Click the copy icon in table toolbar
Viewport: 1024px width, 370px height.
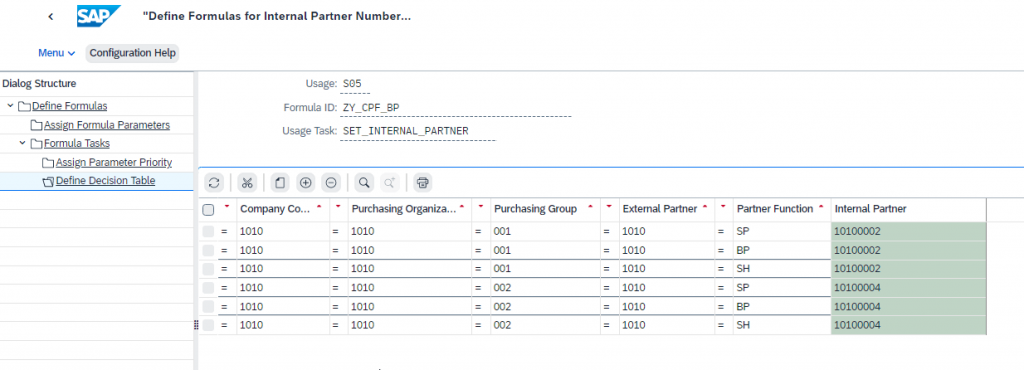(280, 183)
